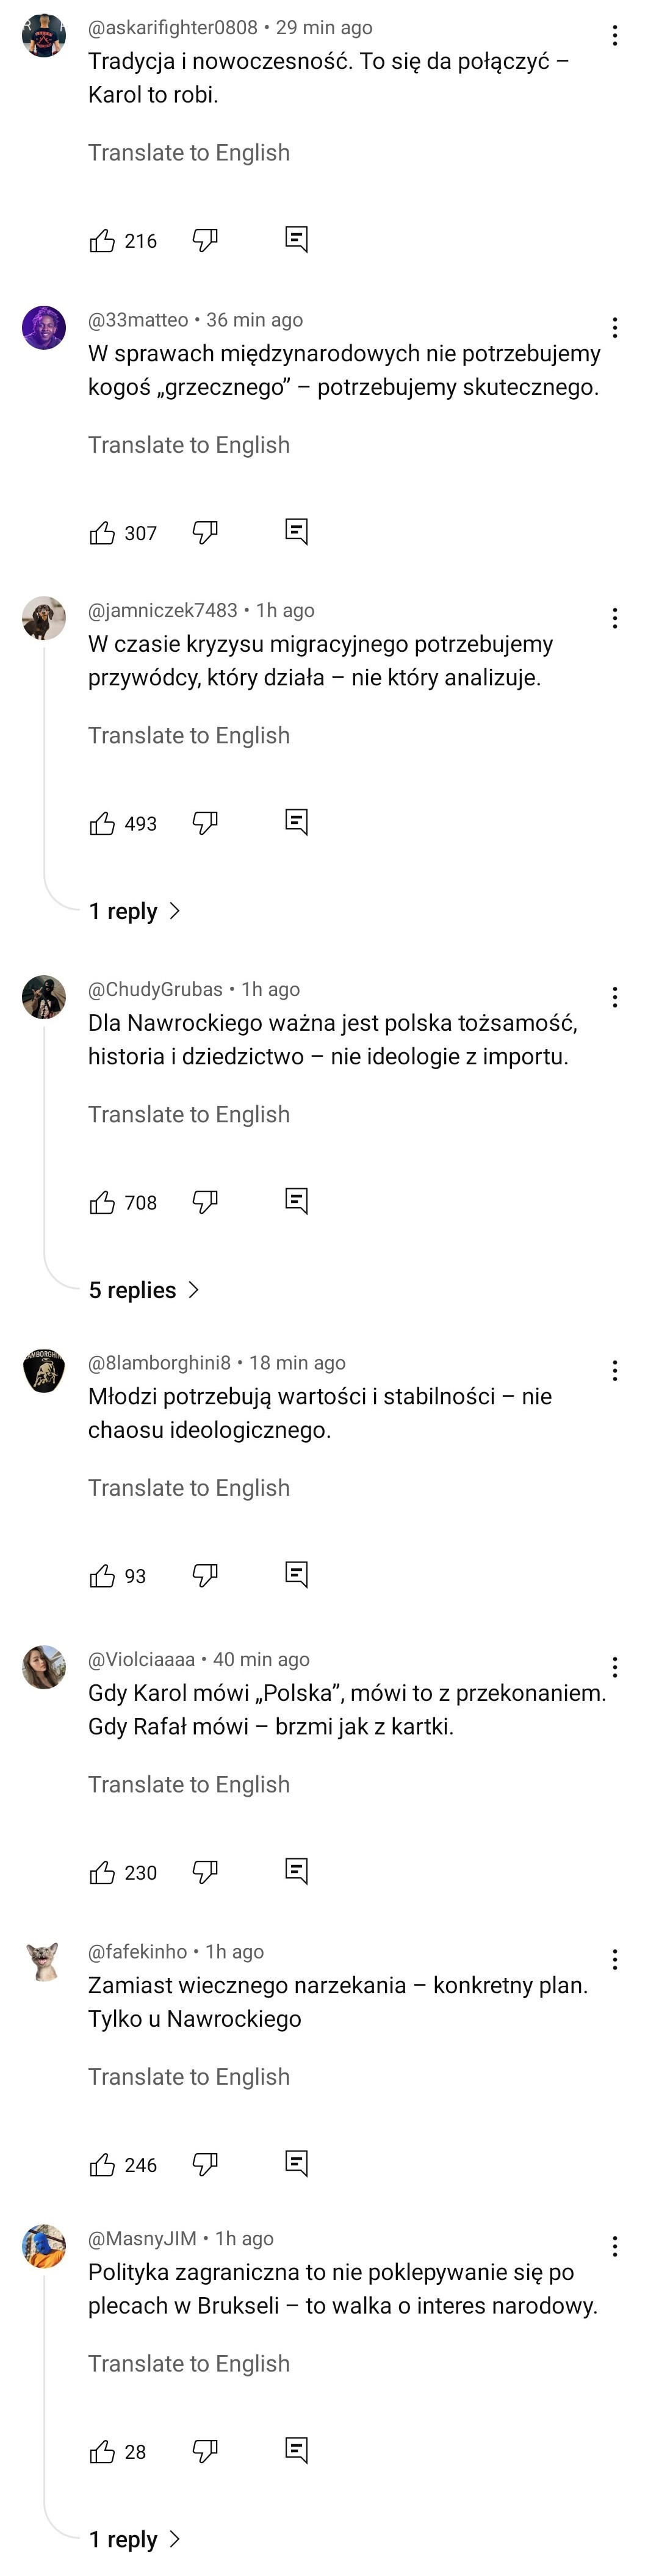Expand the 1 reply under @jamniczek7483's comment
The height and width of the screenshot is (2576, 659).
134,911
